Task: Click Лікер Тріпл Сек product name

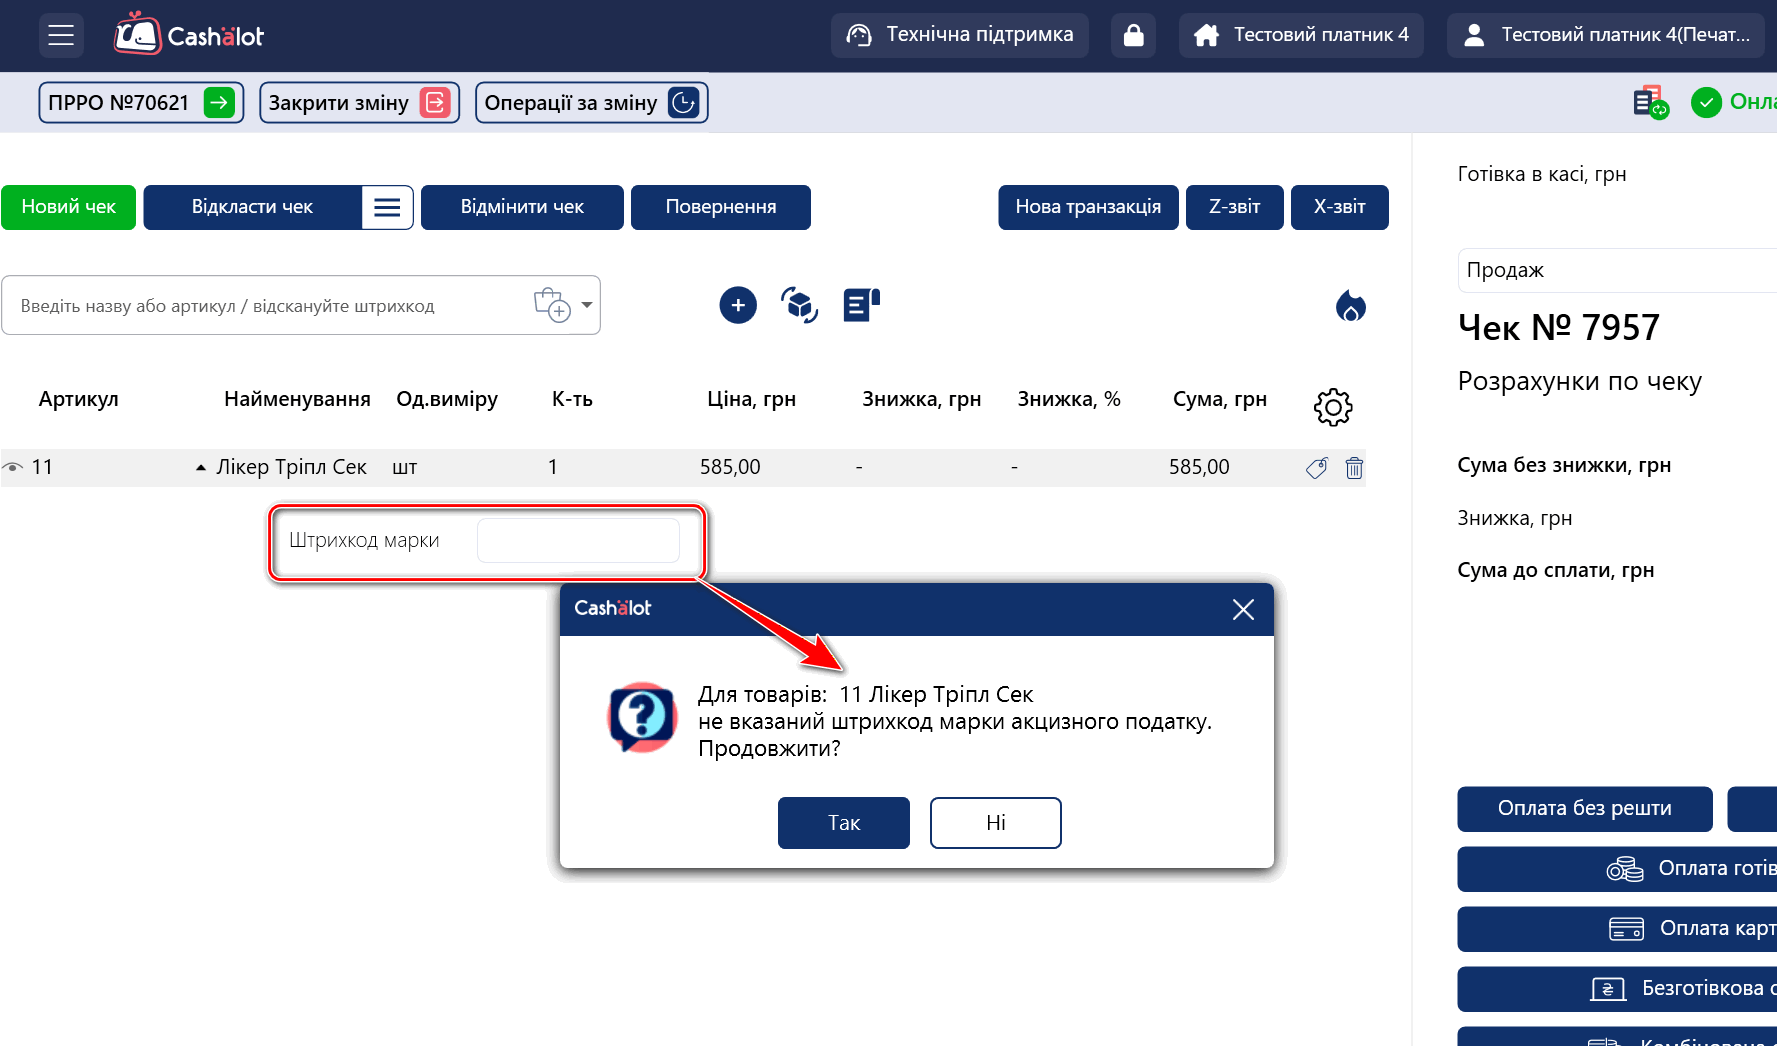Action: click(x=291, y=467)
